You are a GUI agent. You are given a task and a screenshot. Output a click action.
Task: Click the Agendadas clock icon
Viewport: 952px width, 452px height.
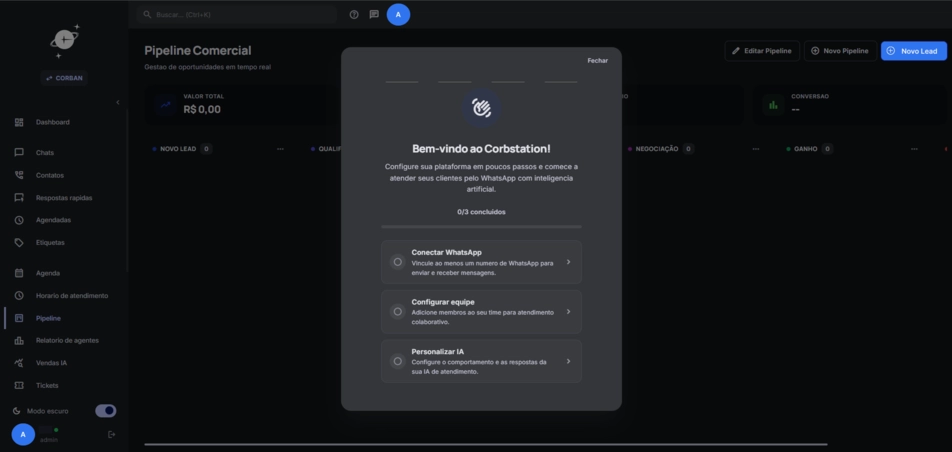point(19,220)
